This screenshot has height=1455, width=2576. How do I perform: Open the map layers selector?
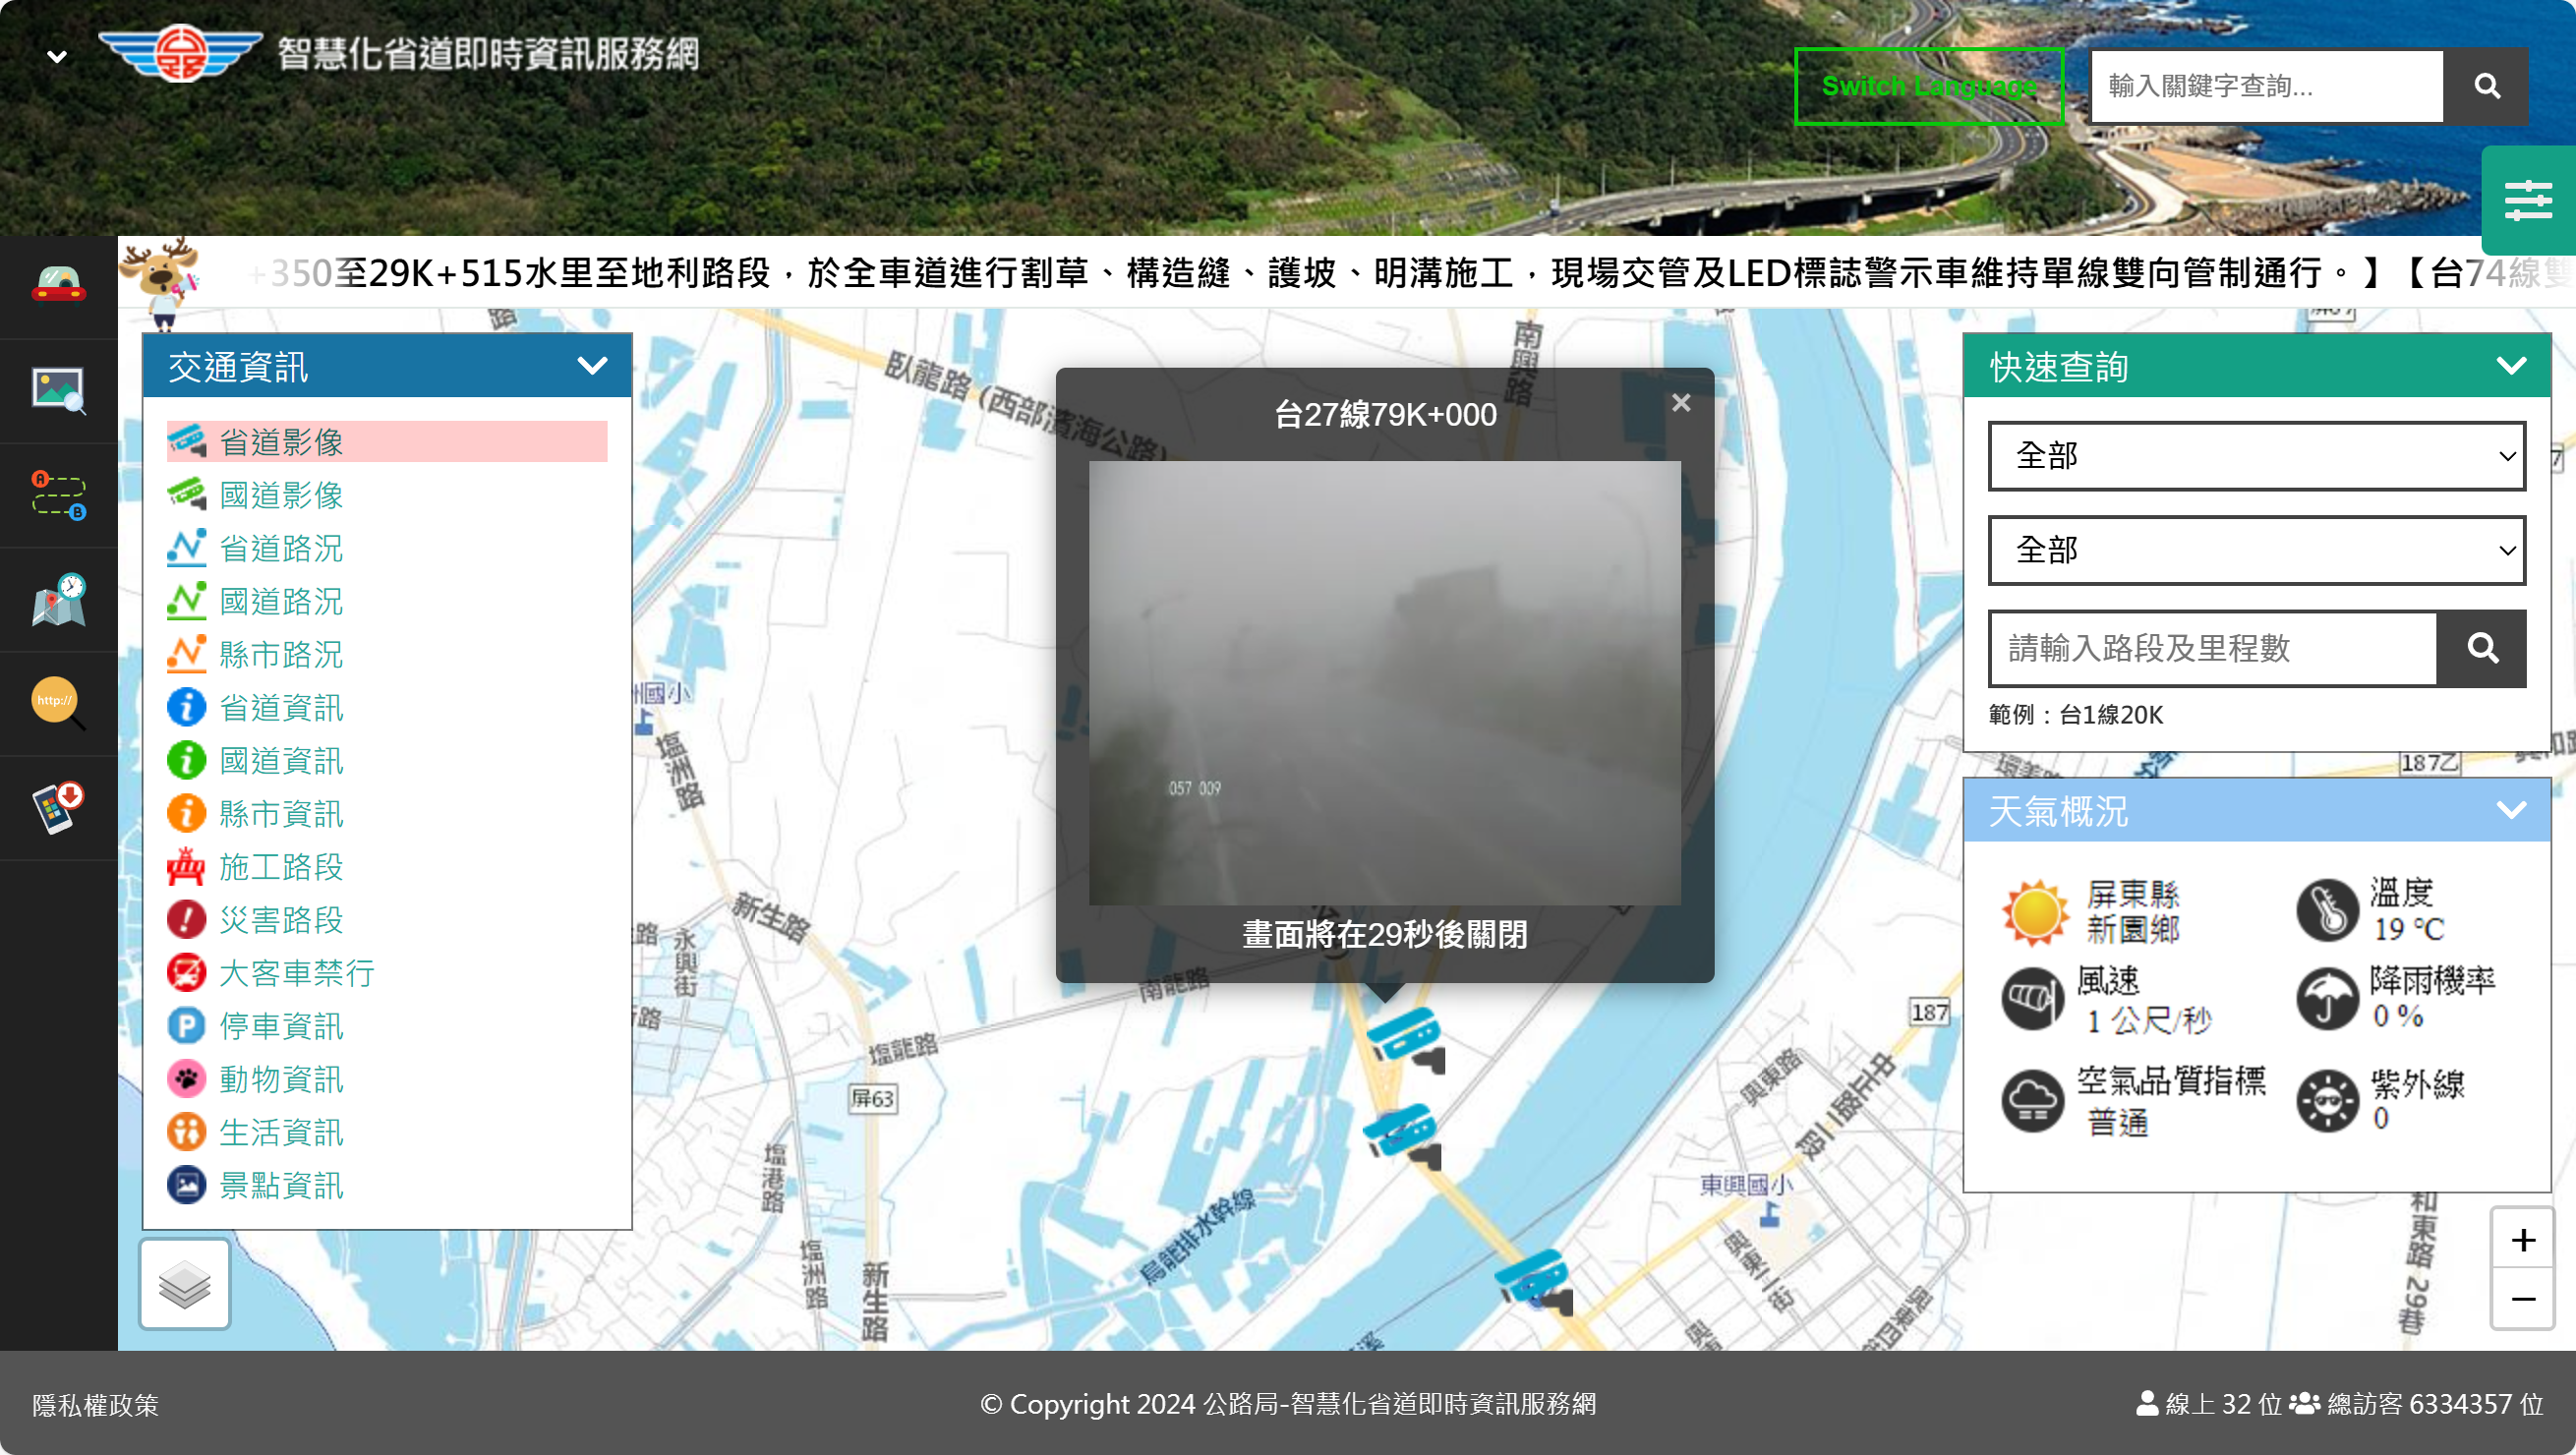pyautogui.click(x=184, y=1283)
